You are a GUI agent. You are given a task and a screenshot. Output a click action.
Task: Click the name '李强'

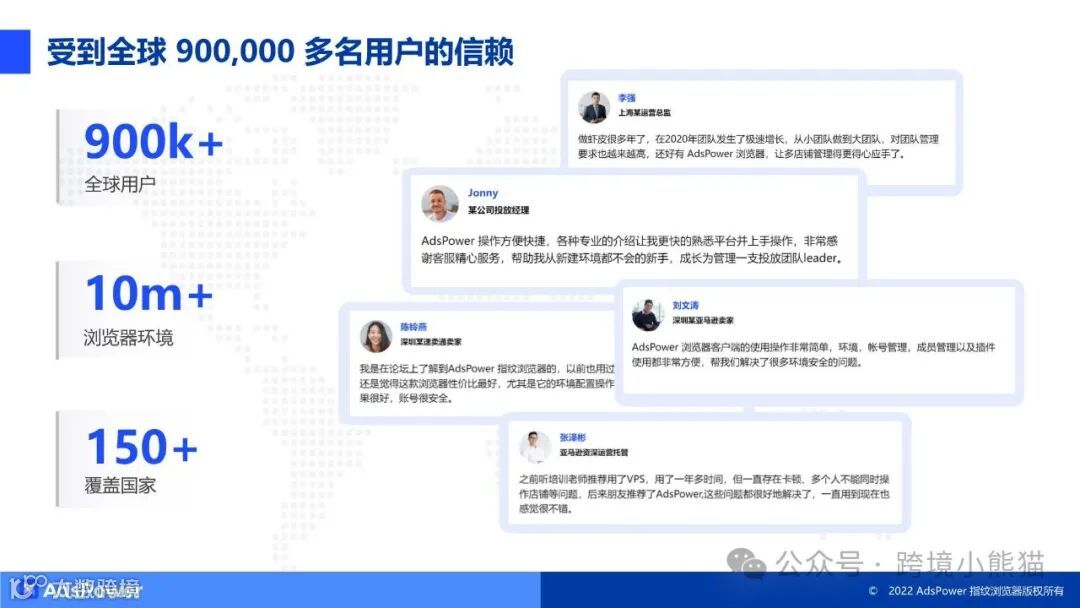627,98
